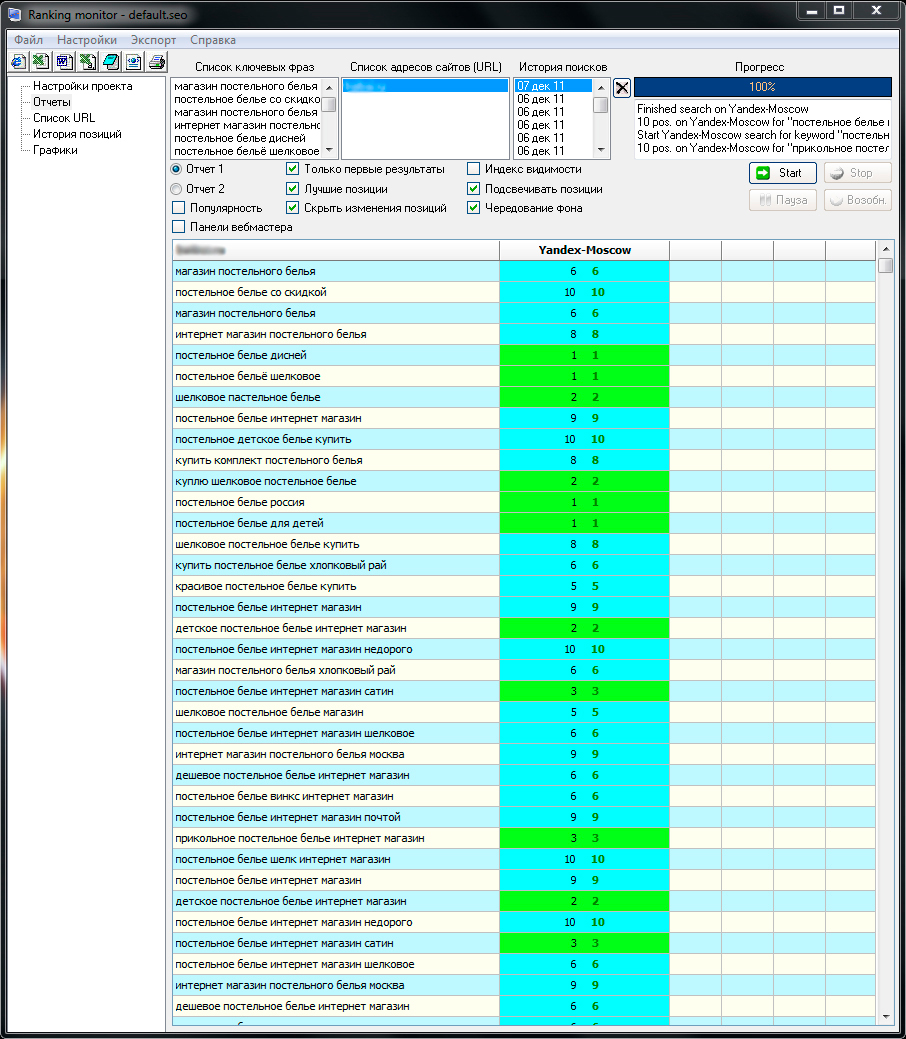The image size is (906, 1039).
Task: Select the highlighted URL in site list
Action: [x=425, y=86]
